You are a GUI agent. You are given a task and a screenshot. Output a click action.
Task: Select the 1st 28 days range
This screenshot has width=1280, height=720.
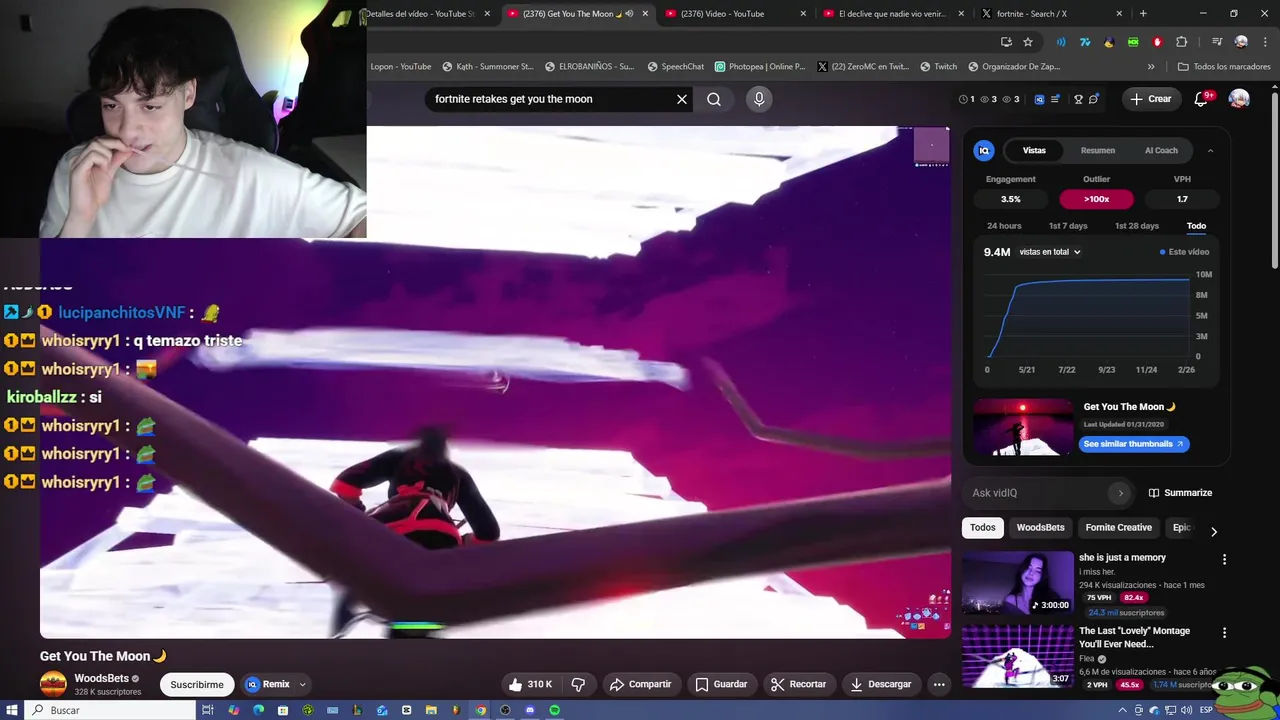[1137, 226]
